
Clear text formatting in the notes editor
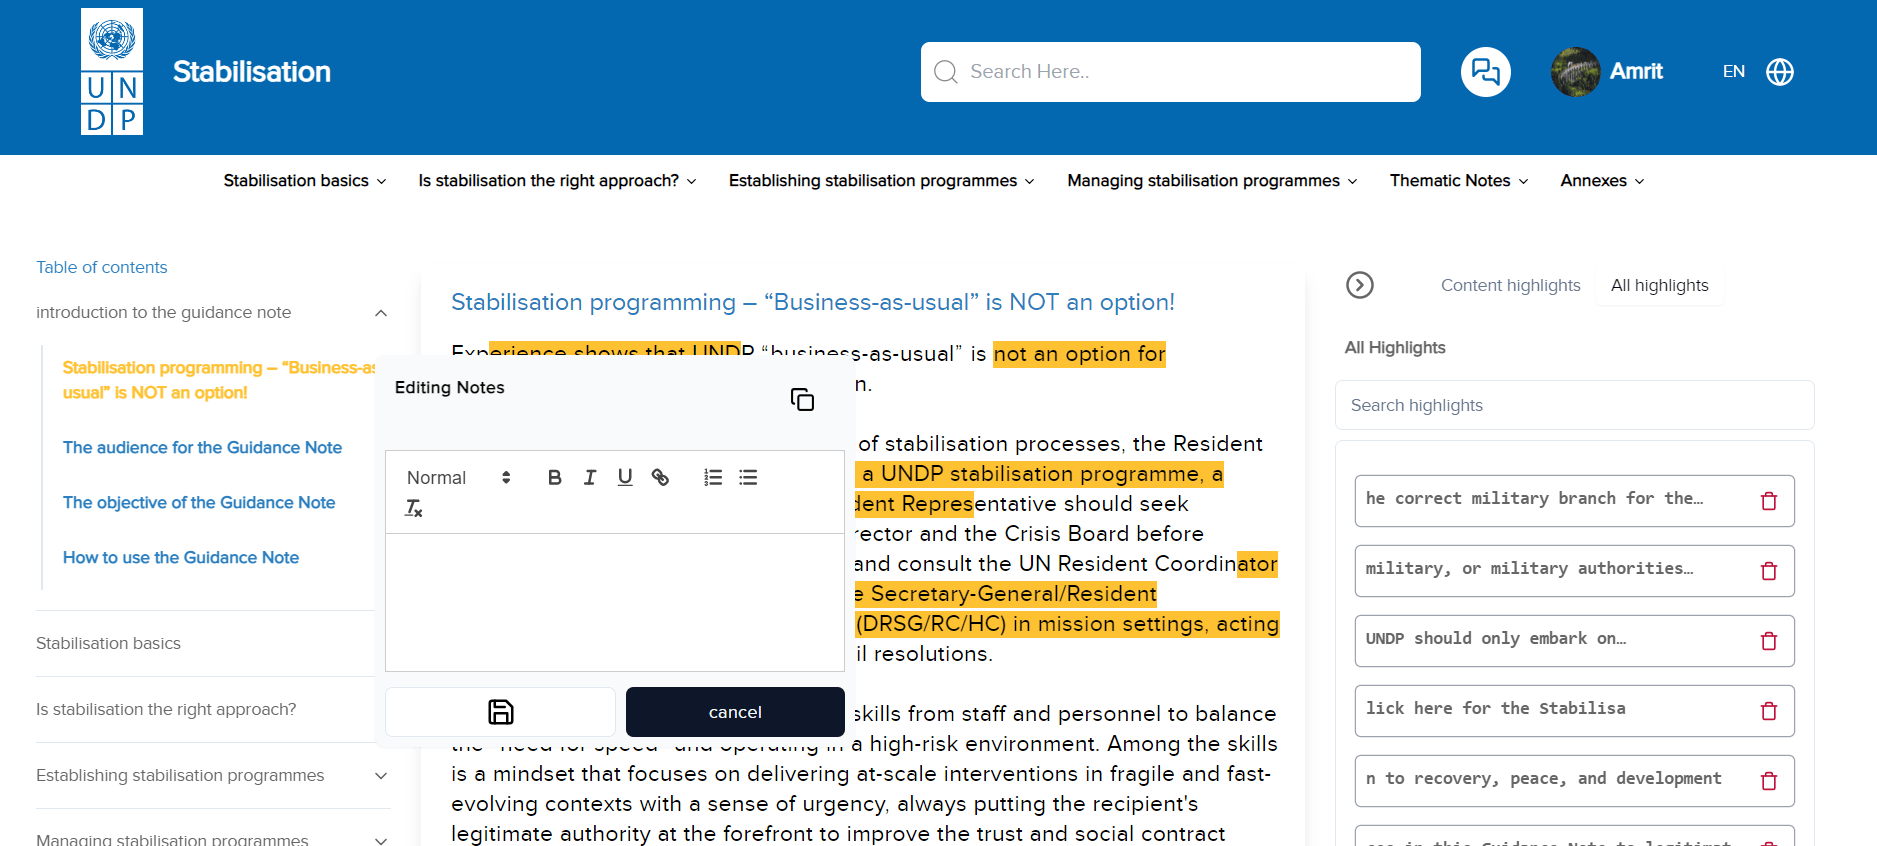[414, 509]
